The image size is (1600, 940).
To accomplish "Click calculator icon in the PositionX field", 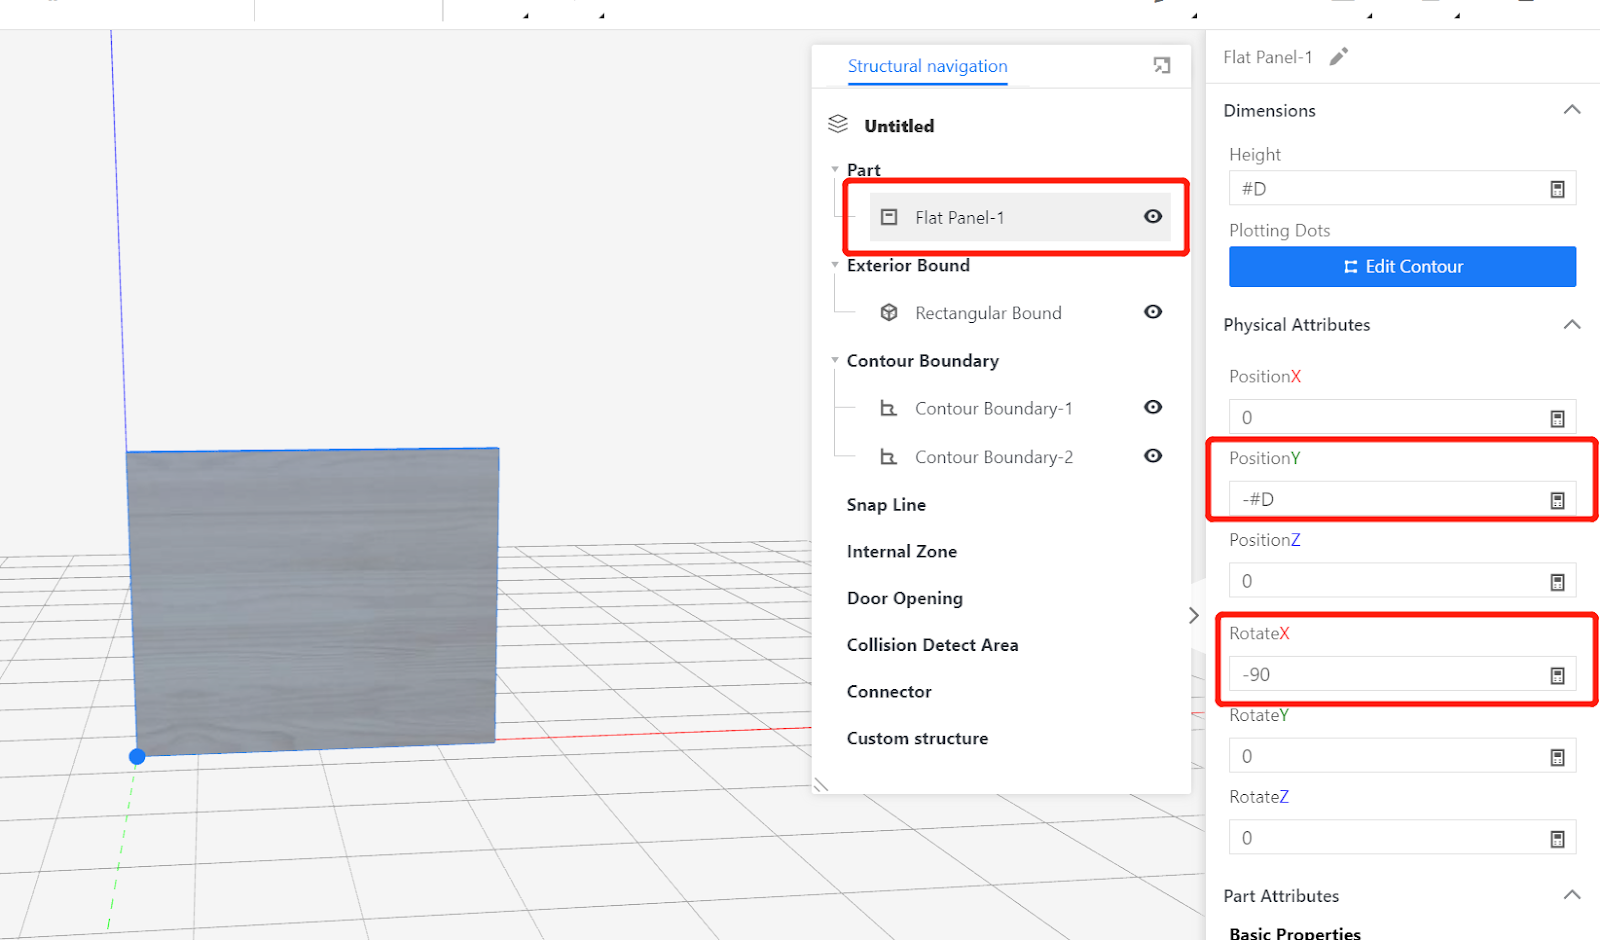I will point(1557,418).
